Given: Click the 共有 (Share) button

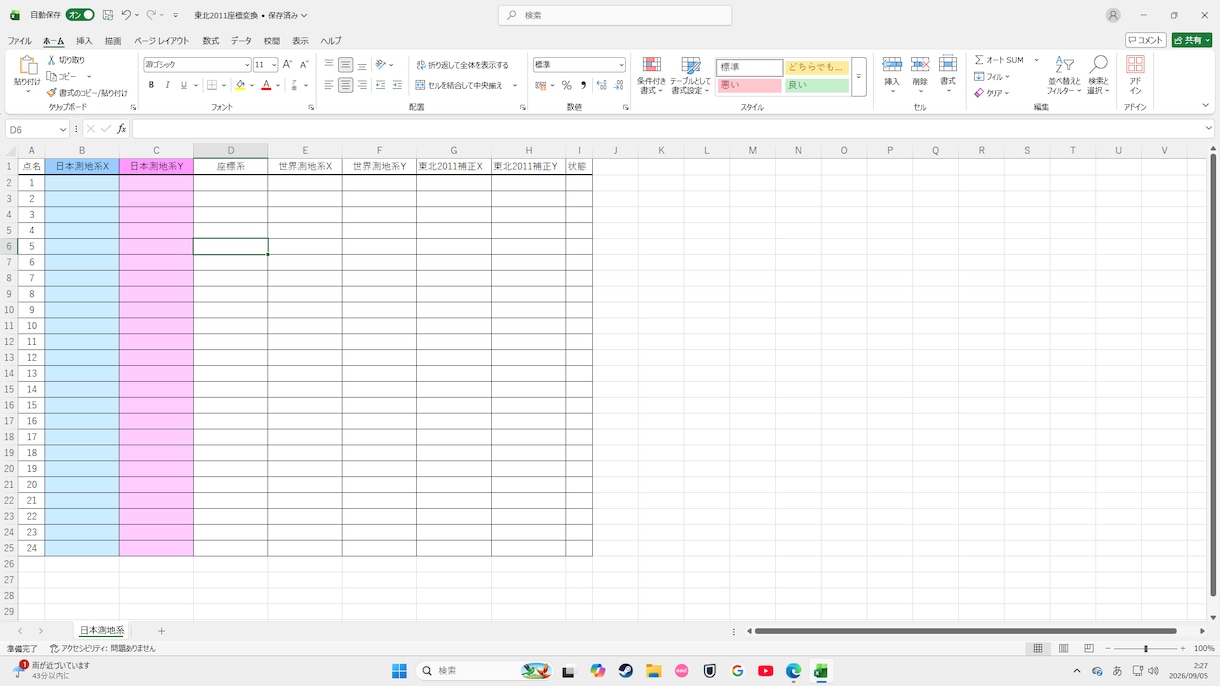Looking at the screenshot, I should (x=1192, y=40).
